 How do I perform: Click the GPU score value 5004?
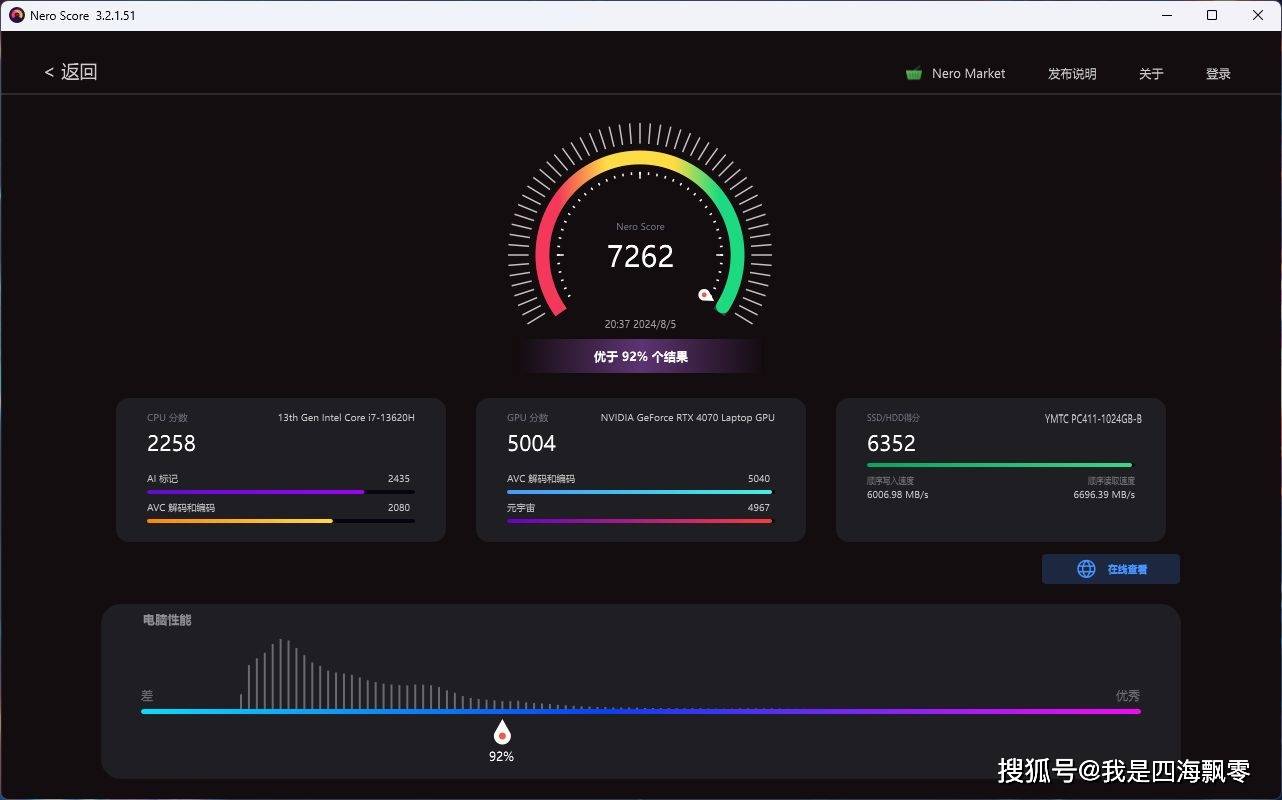[531, 443]
